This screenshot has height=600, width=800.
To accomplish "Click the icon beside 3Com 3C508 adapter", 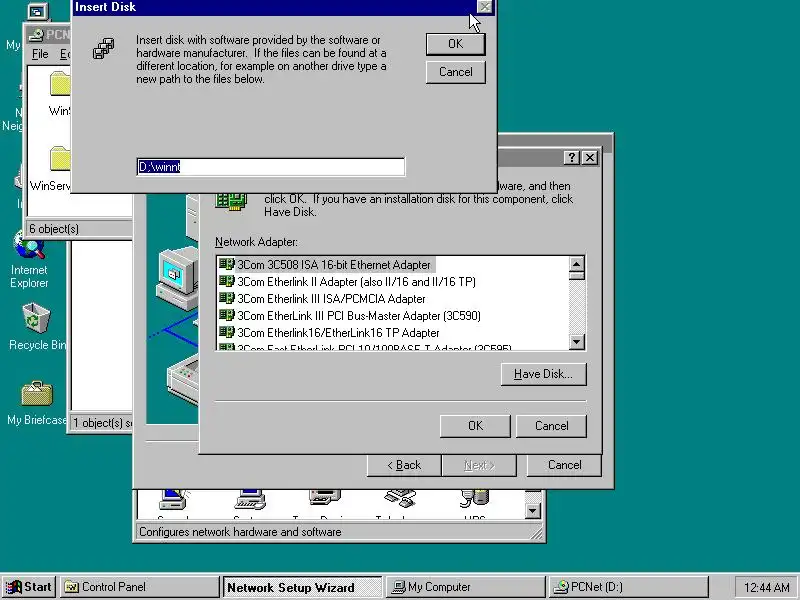I will tap(227, 264).
